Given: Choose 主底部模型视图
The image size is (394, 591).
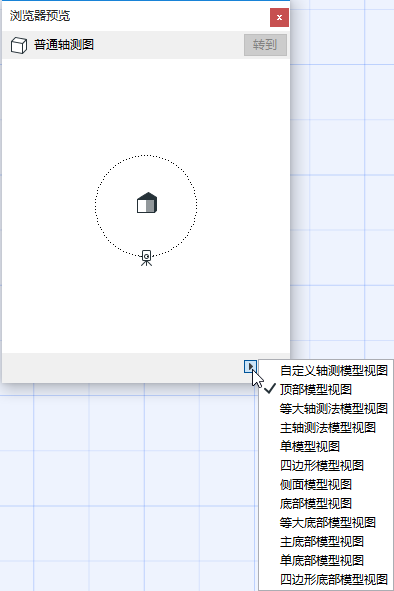Looking at the screenshot, I should click(326, 541).
